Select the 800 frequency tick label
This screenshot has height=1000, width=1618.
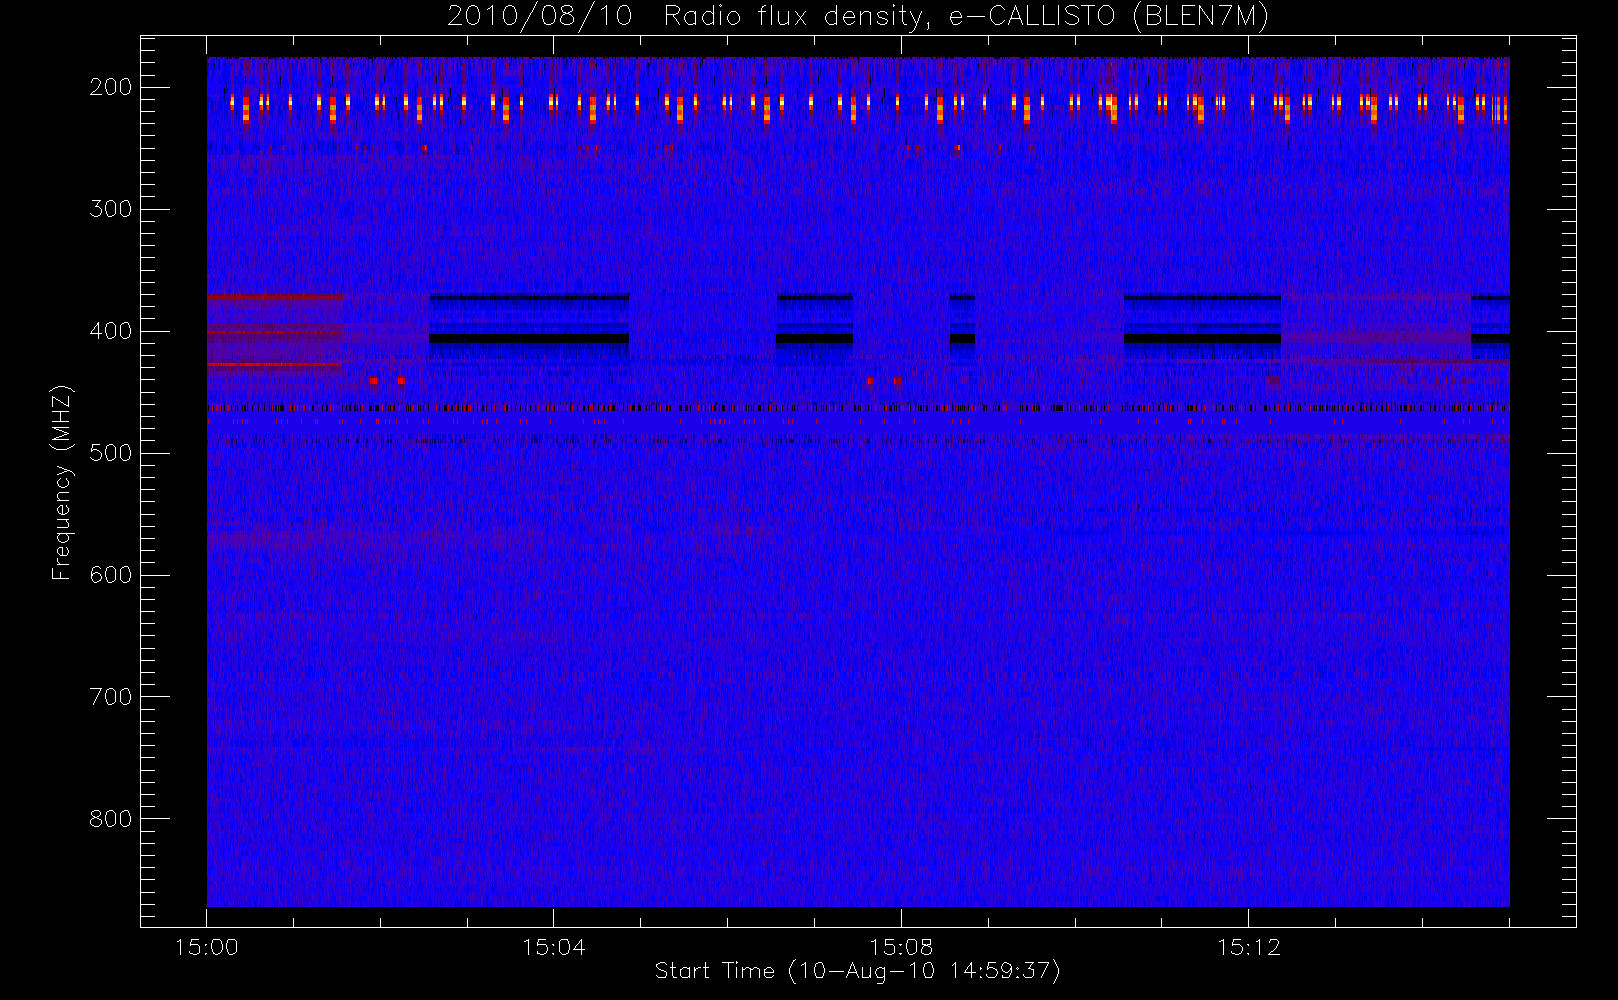pyautogui.click(x=111, y=819)
